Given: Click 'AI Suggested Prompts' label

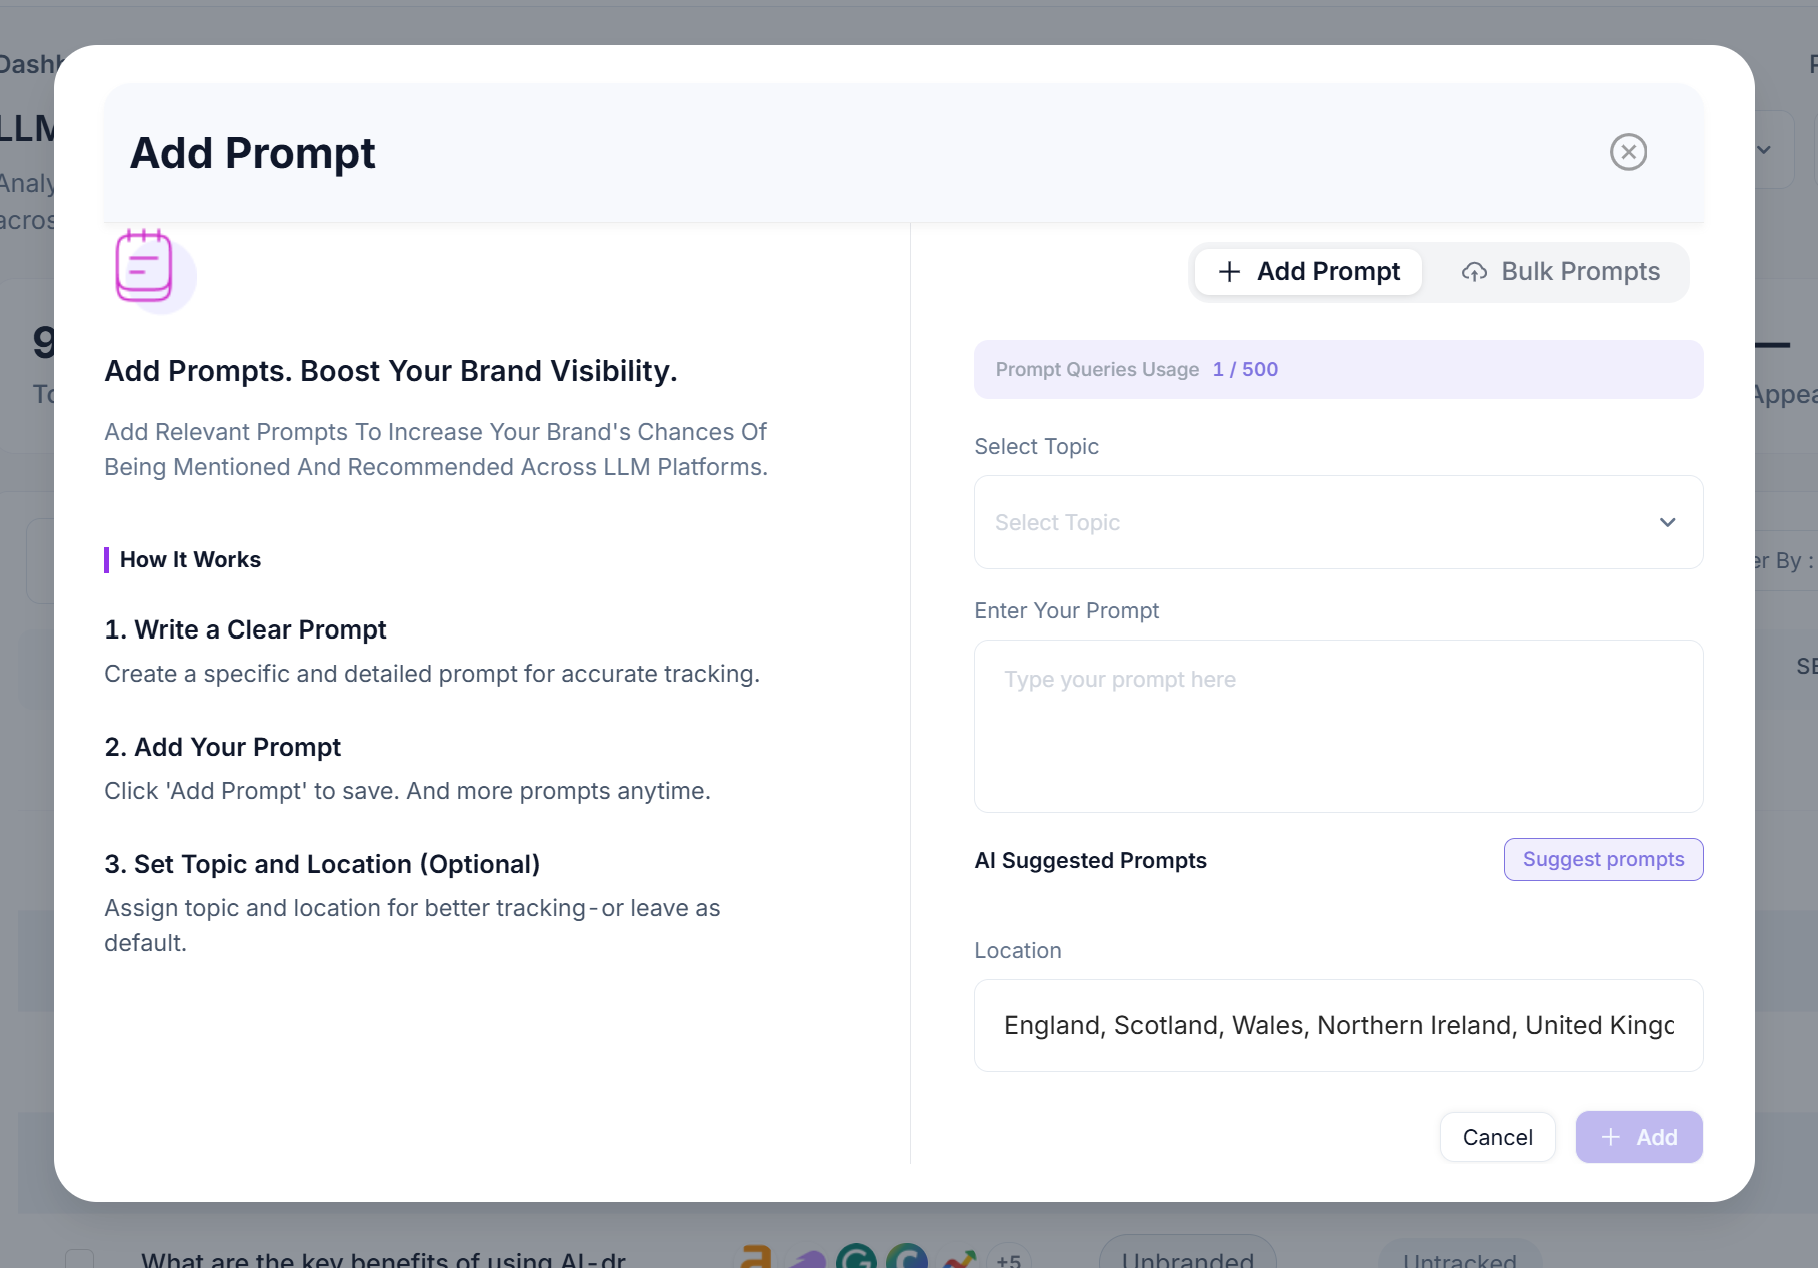Looking at the screenshot, I should [1090, 860].
